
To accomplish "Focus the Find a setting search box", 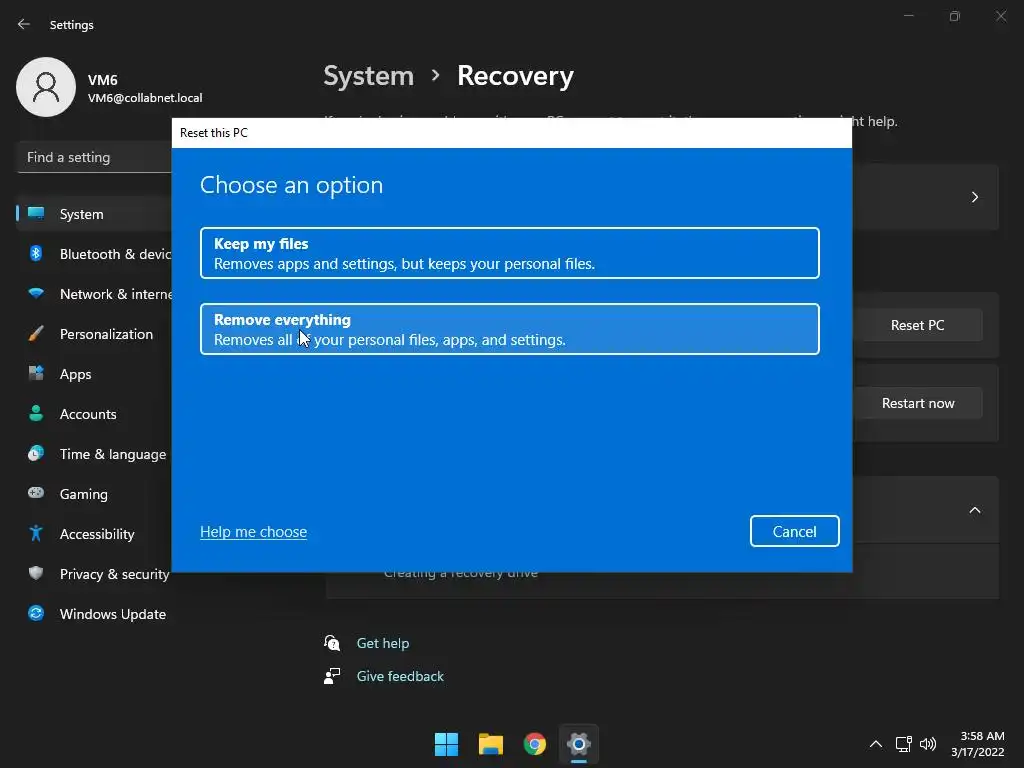I will (95, 157).
